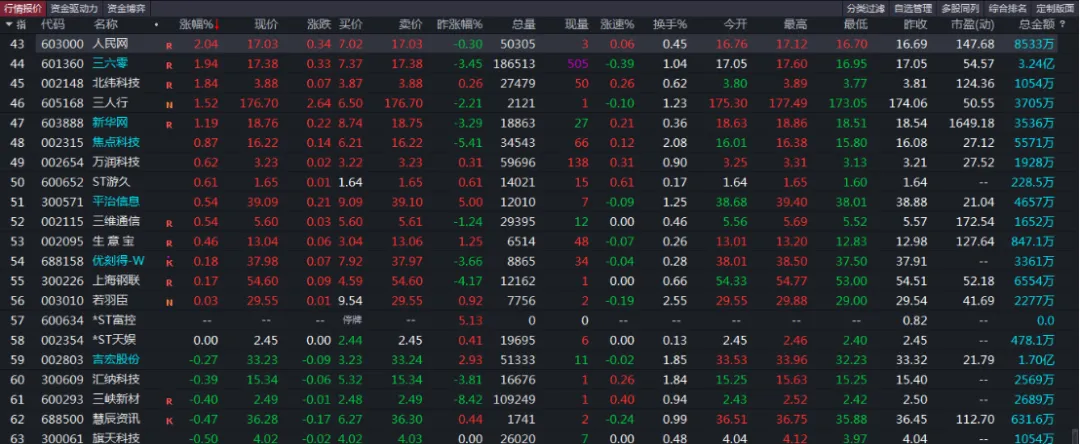Image resolution: width=1080 pixels, height=444 pixels.
Task: Sort by 现价 column header
Action: point(266,24)
